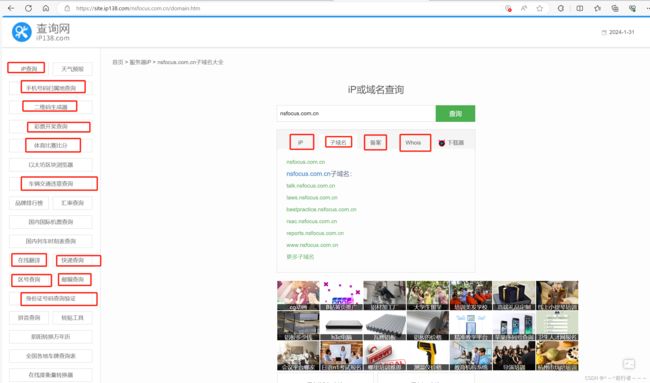Click the orange-robed monks ad thumbnail
The image size is (650, 383).
point(471,296)
